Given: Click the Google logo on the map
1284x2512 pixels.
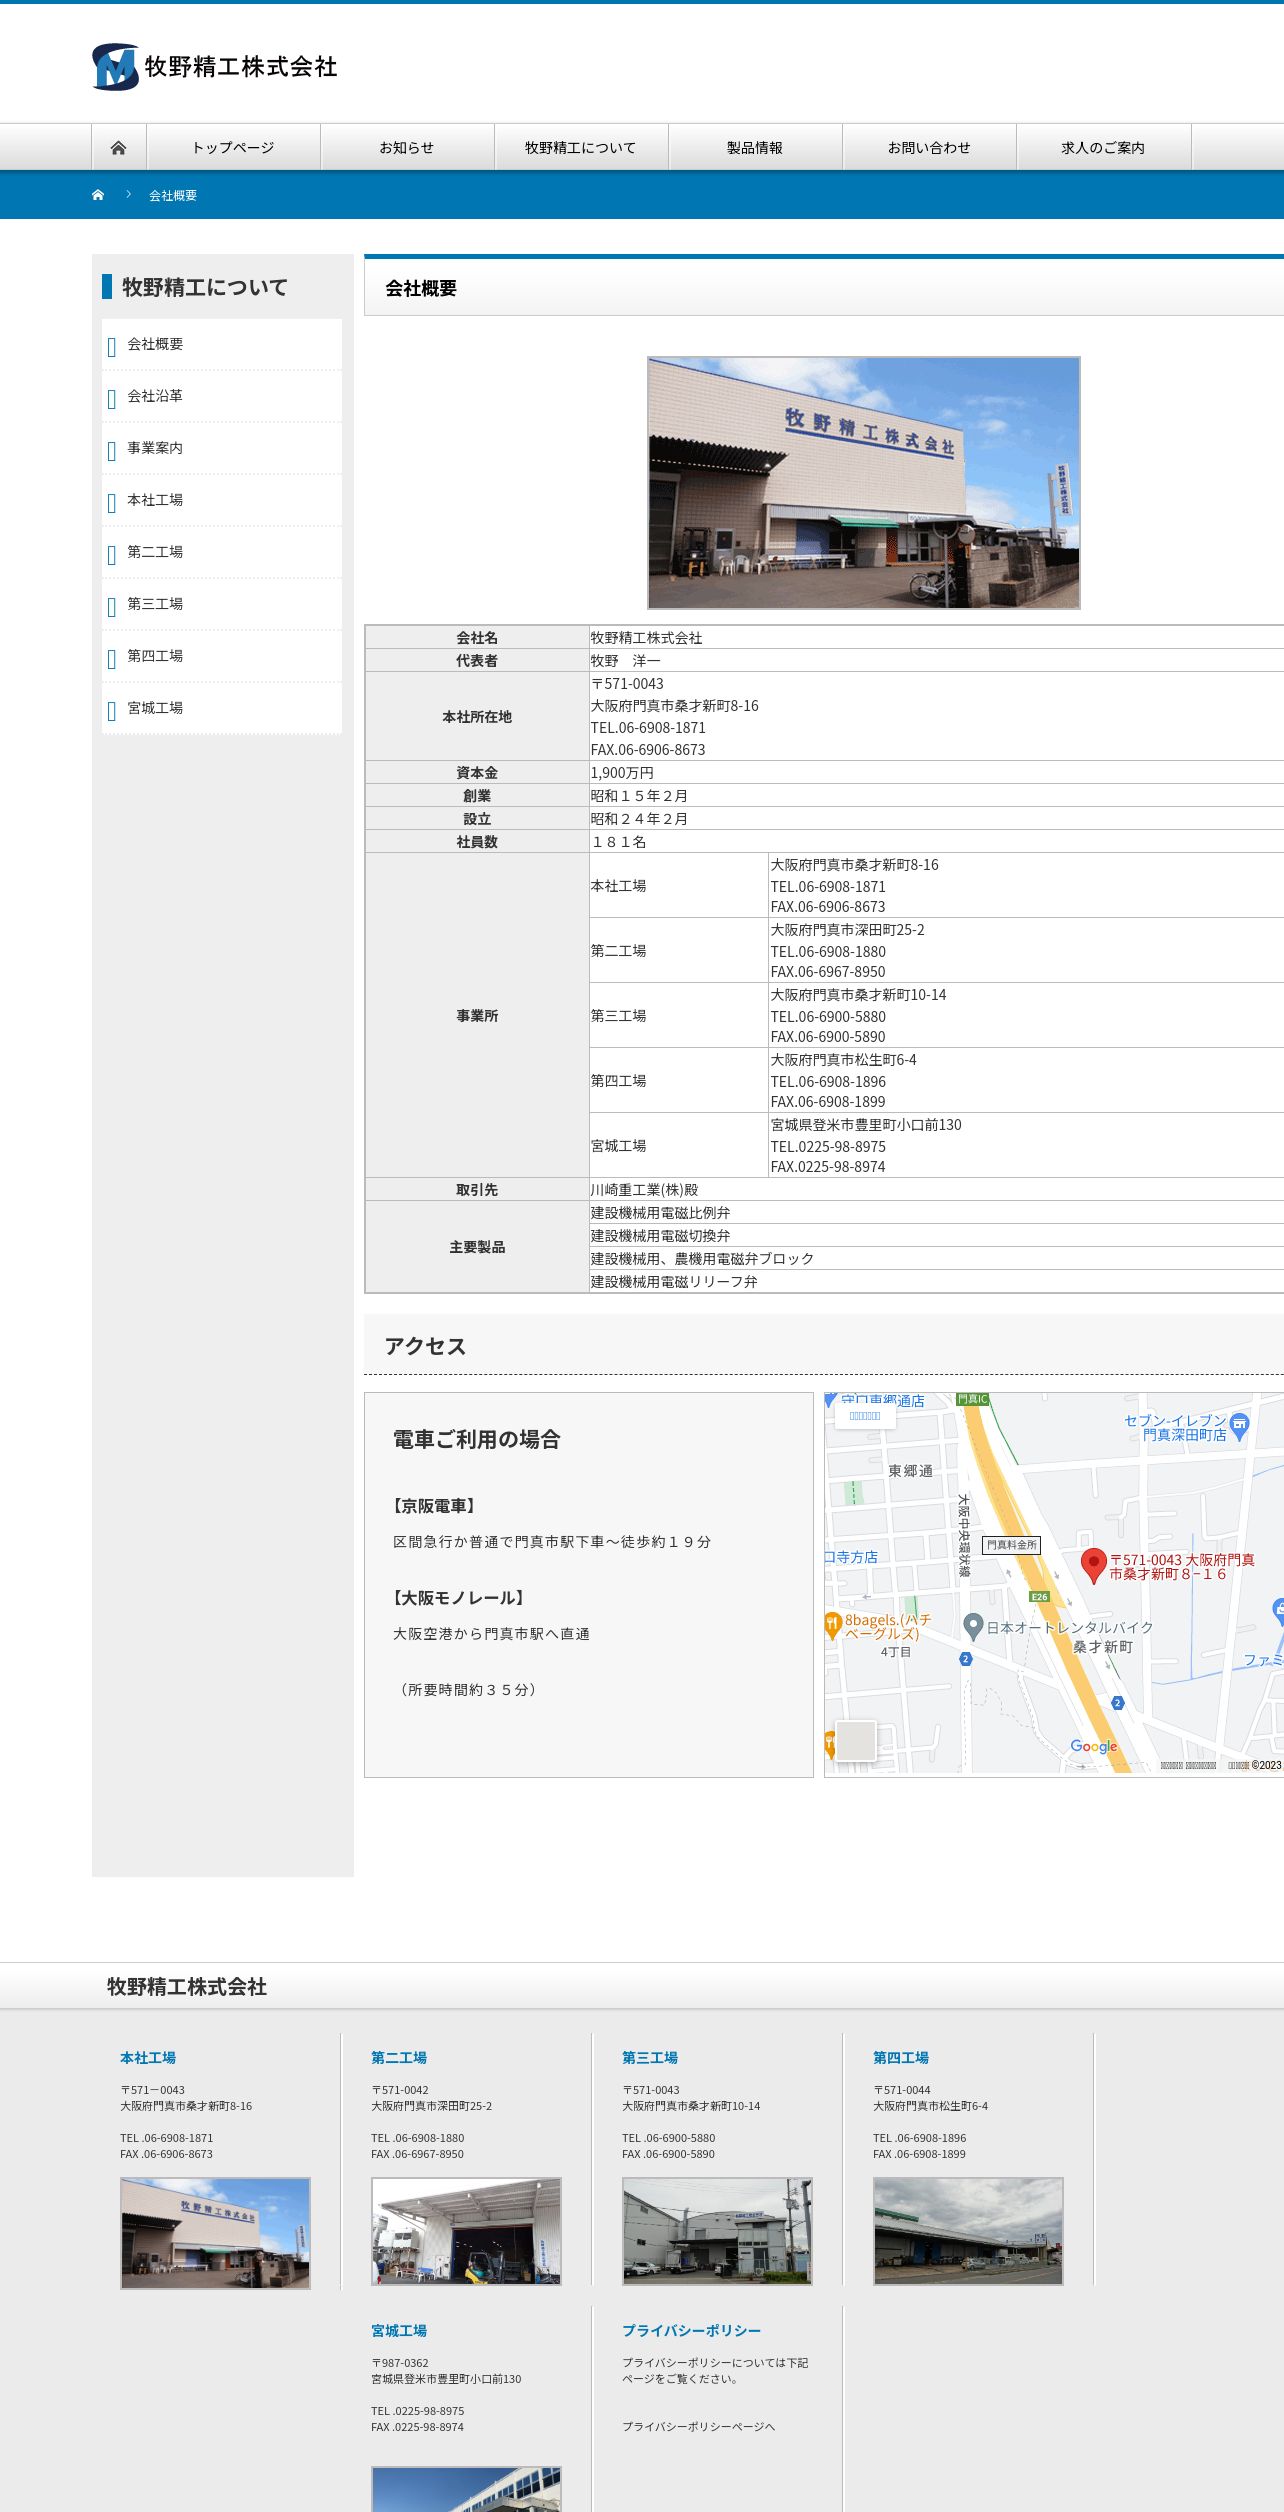Looking at the screenshot, I should [x=1094, y=1746].
